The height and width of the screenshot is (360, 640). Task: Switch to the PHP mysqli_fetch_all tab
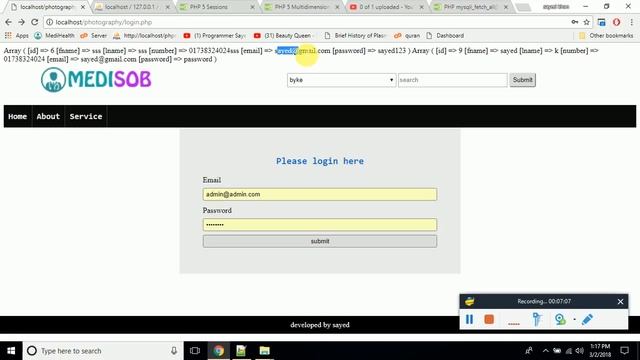(x=470, y=7)
